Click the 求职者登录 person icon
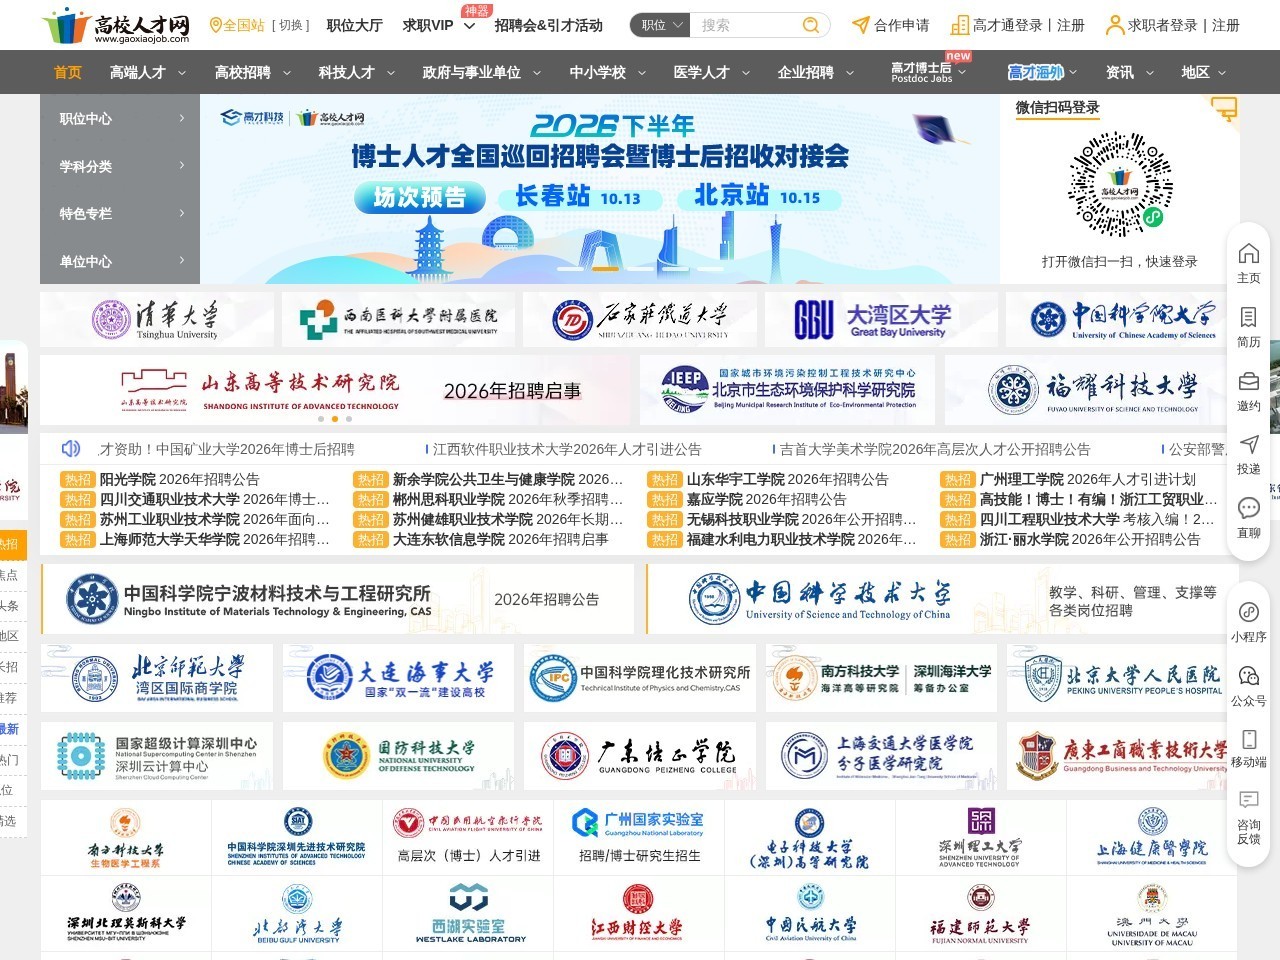The width and height of the screenshot is (1280, 960). (1114, 25)
